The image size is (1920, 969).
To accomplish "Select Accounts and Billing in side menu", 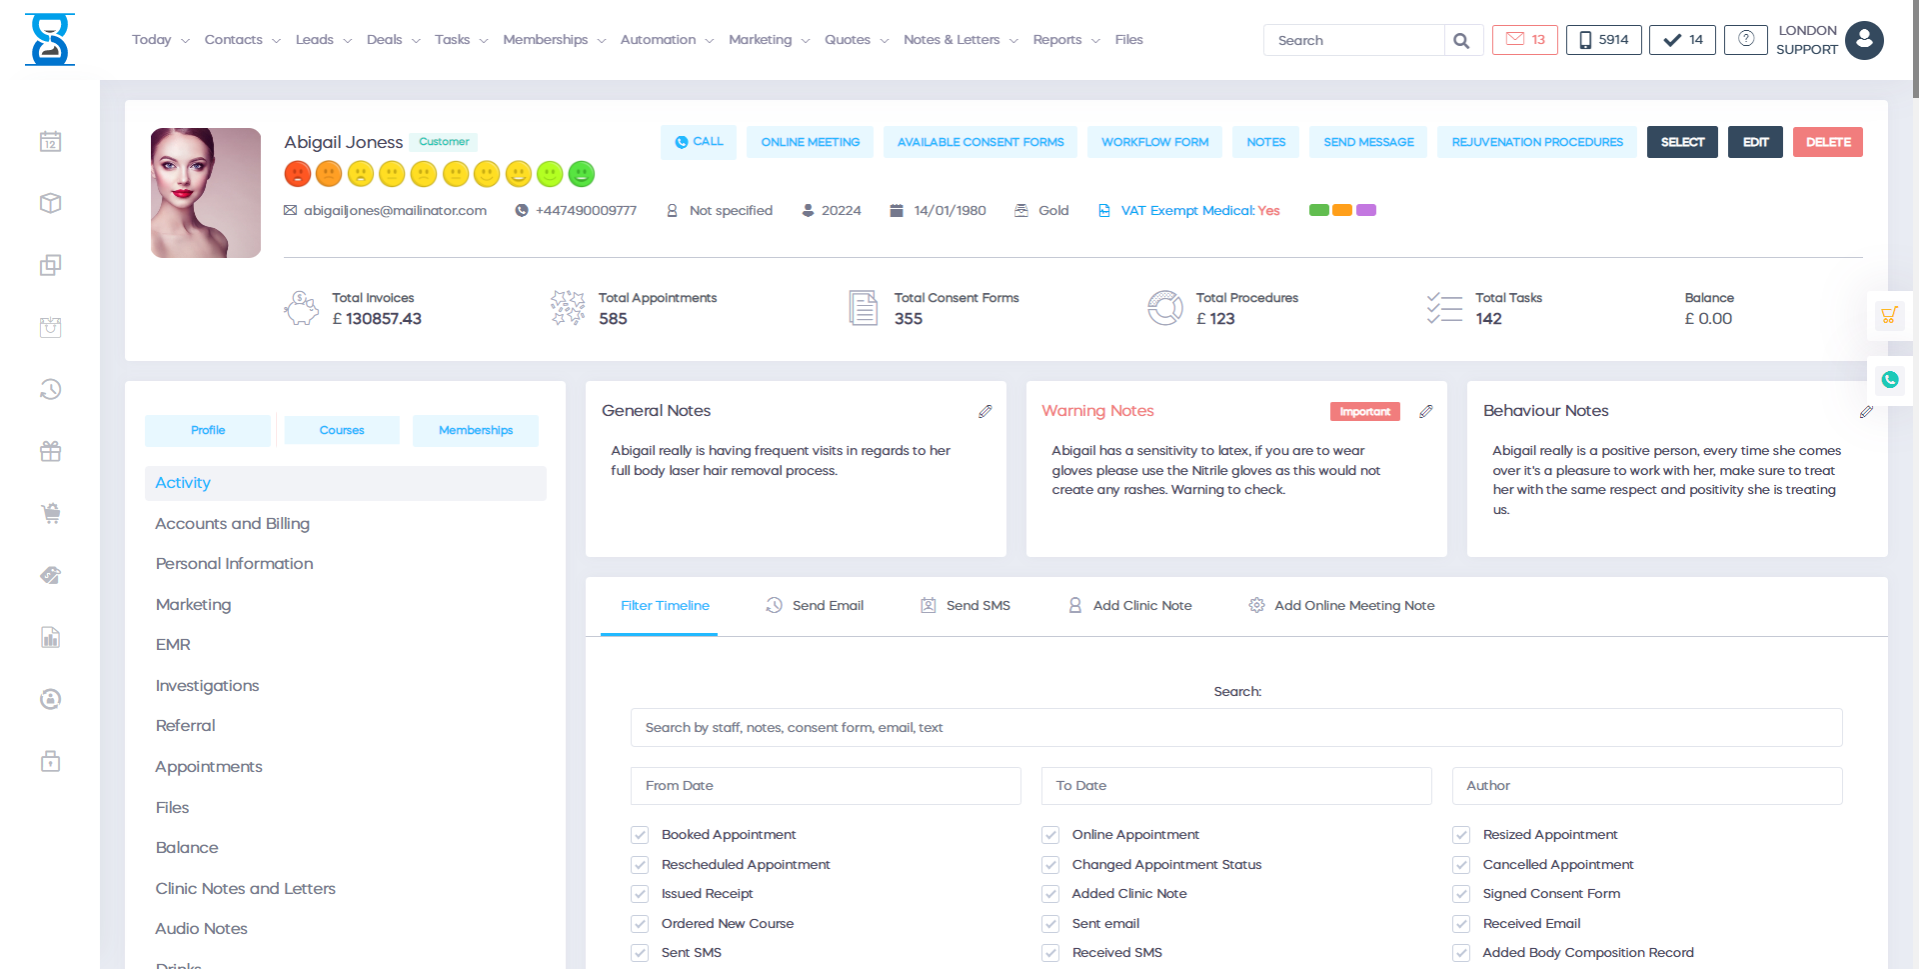I will tap(232, 524).
